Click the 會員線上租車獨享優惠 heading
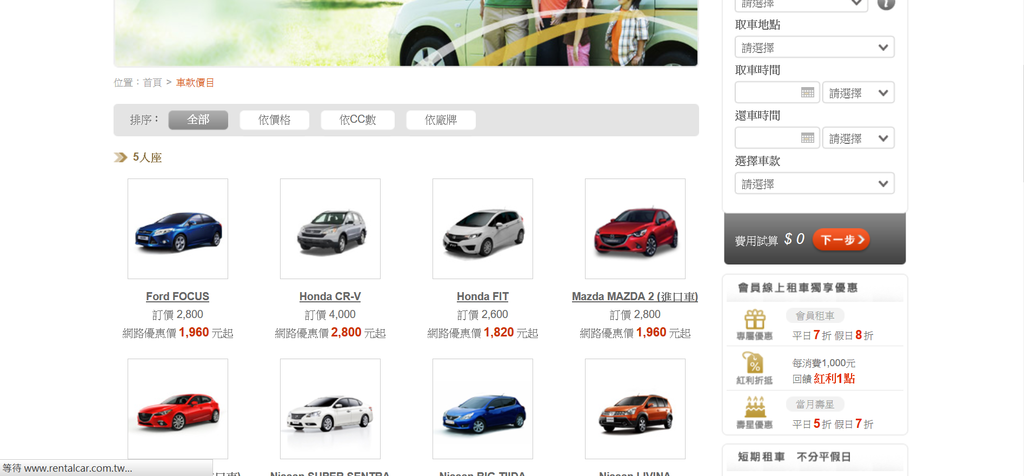This screenshot has width=1024, height=476. click(x=797, y=288)
